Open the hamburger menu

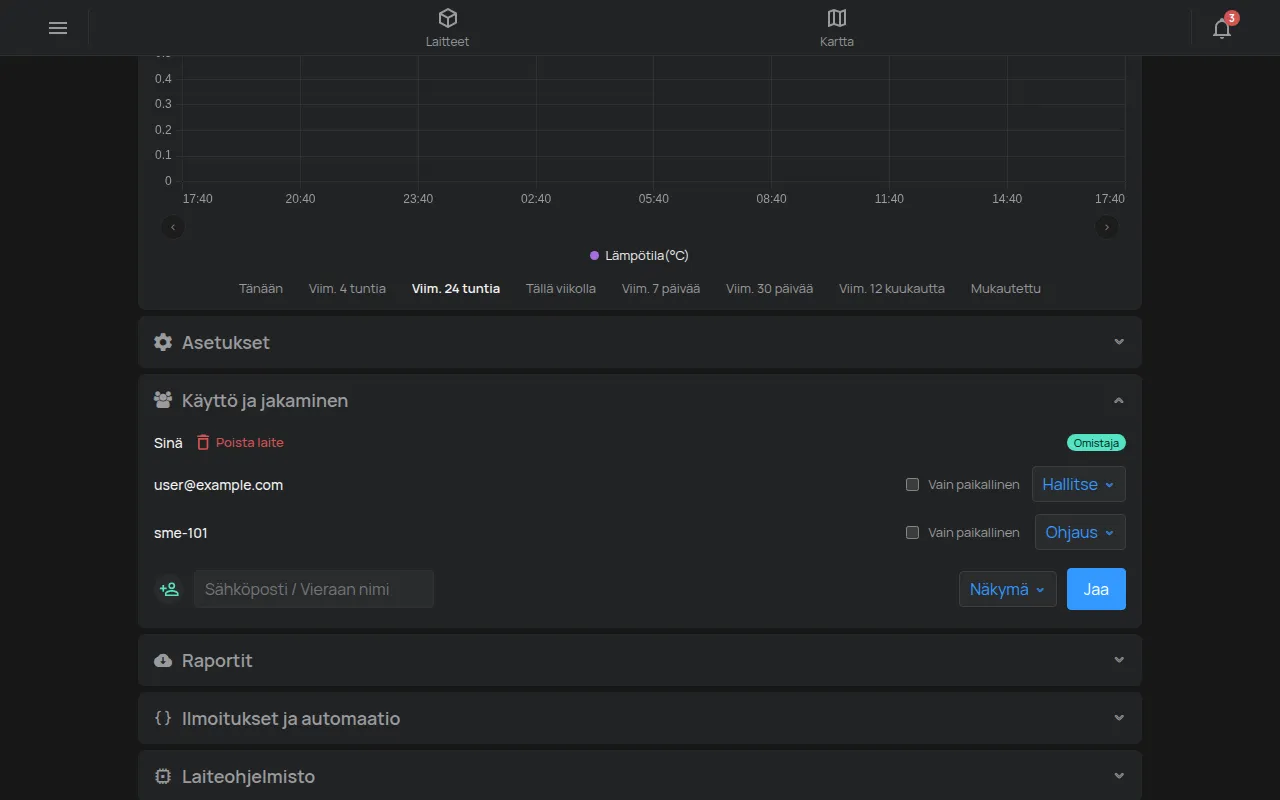coord(58,28)
